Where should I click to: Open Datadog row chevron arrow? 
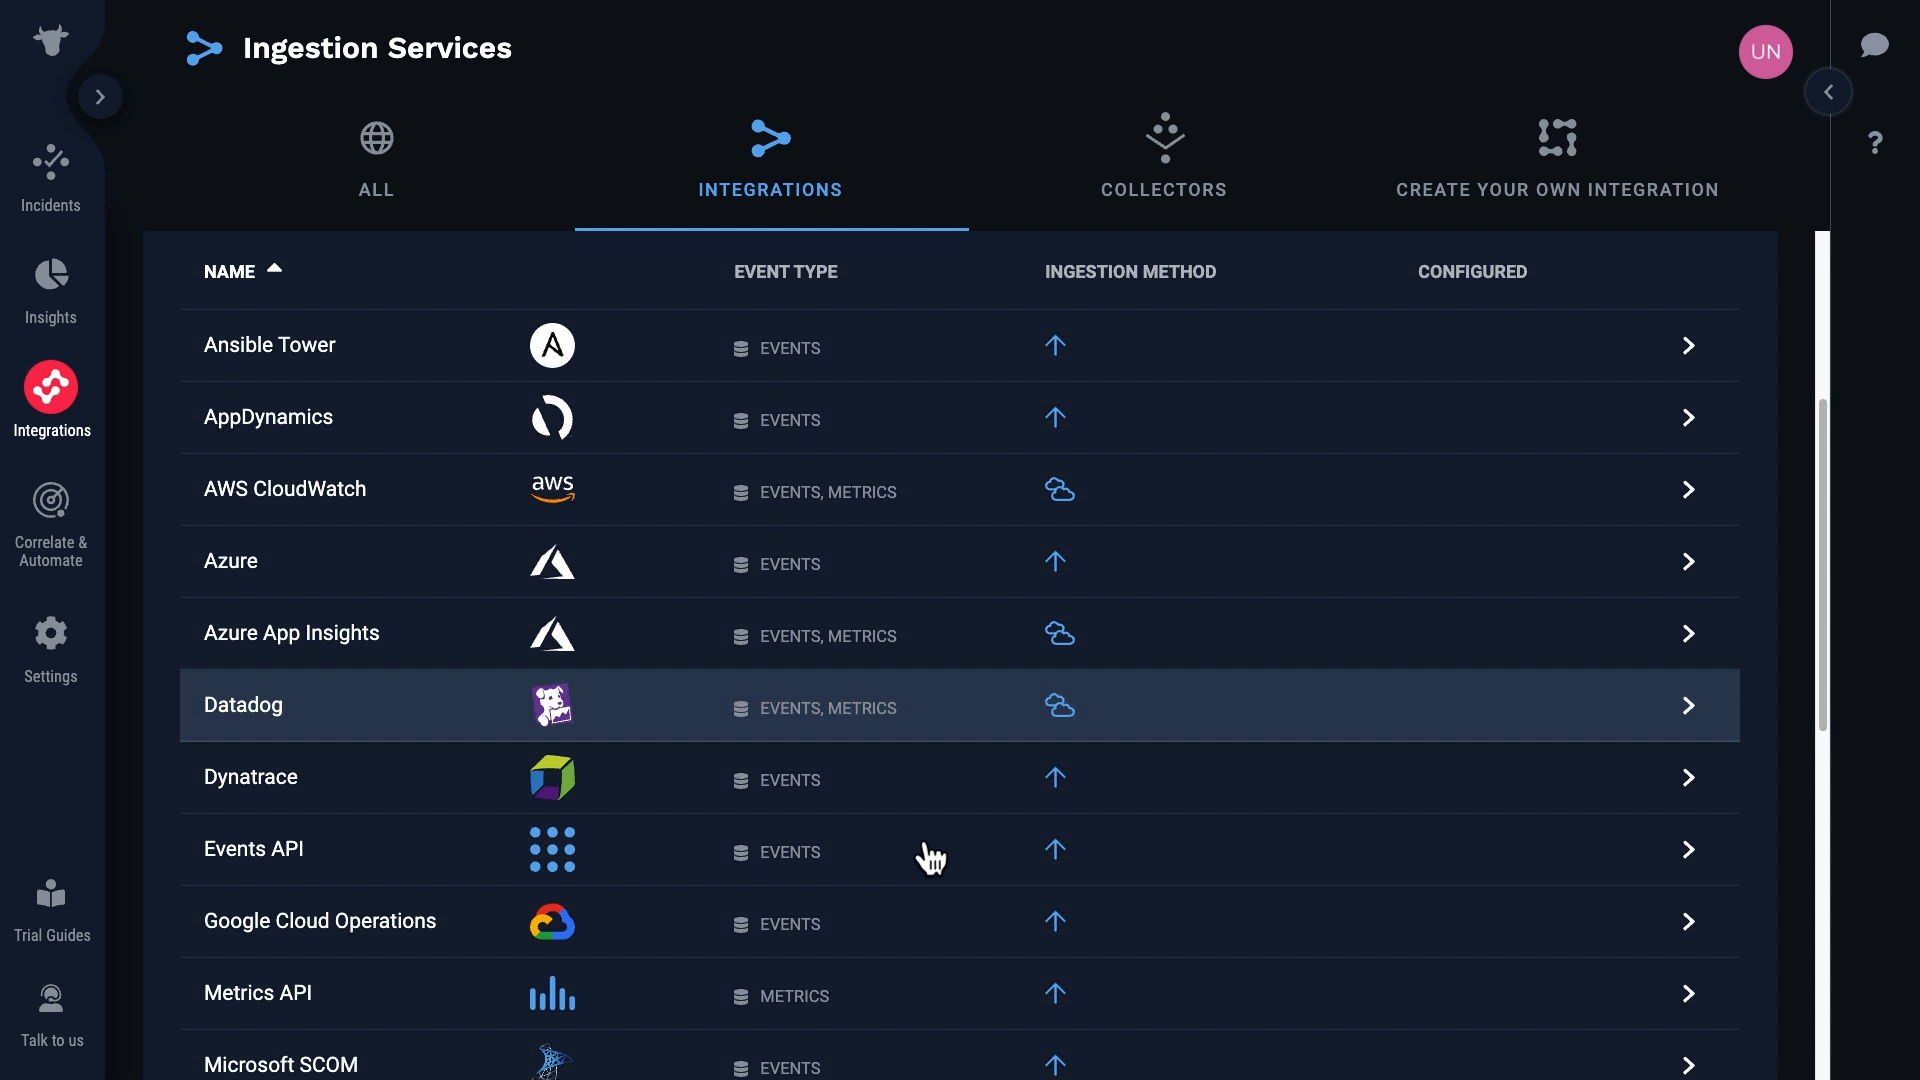coord(1688,706)
